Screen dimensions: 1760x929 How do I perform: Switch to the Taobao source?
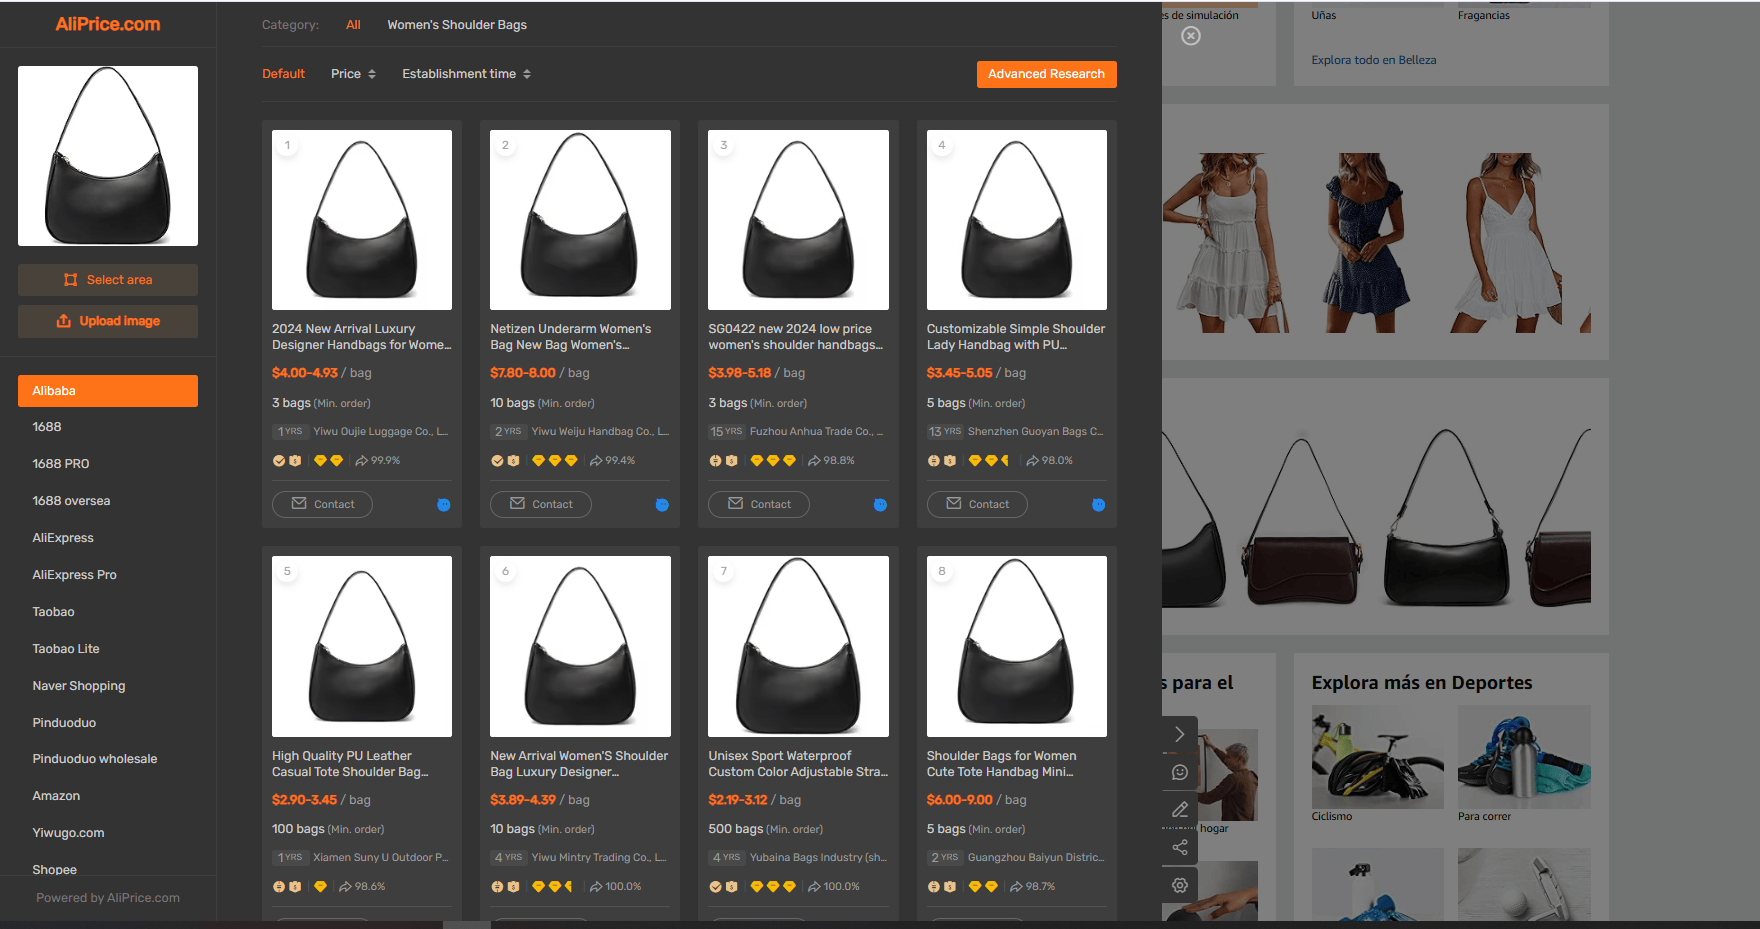pos(53,612)
